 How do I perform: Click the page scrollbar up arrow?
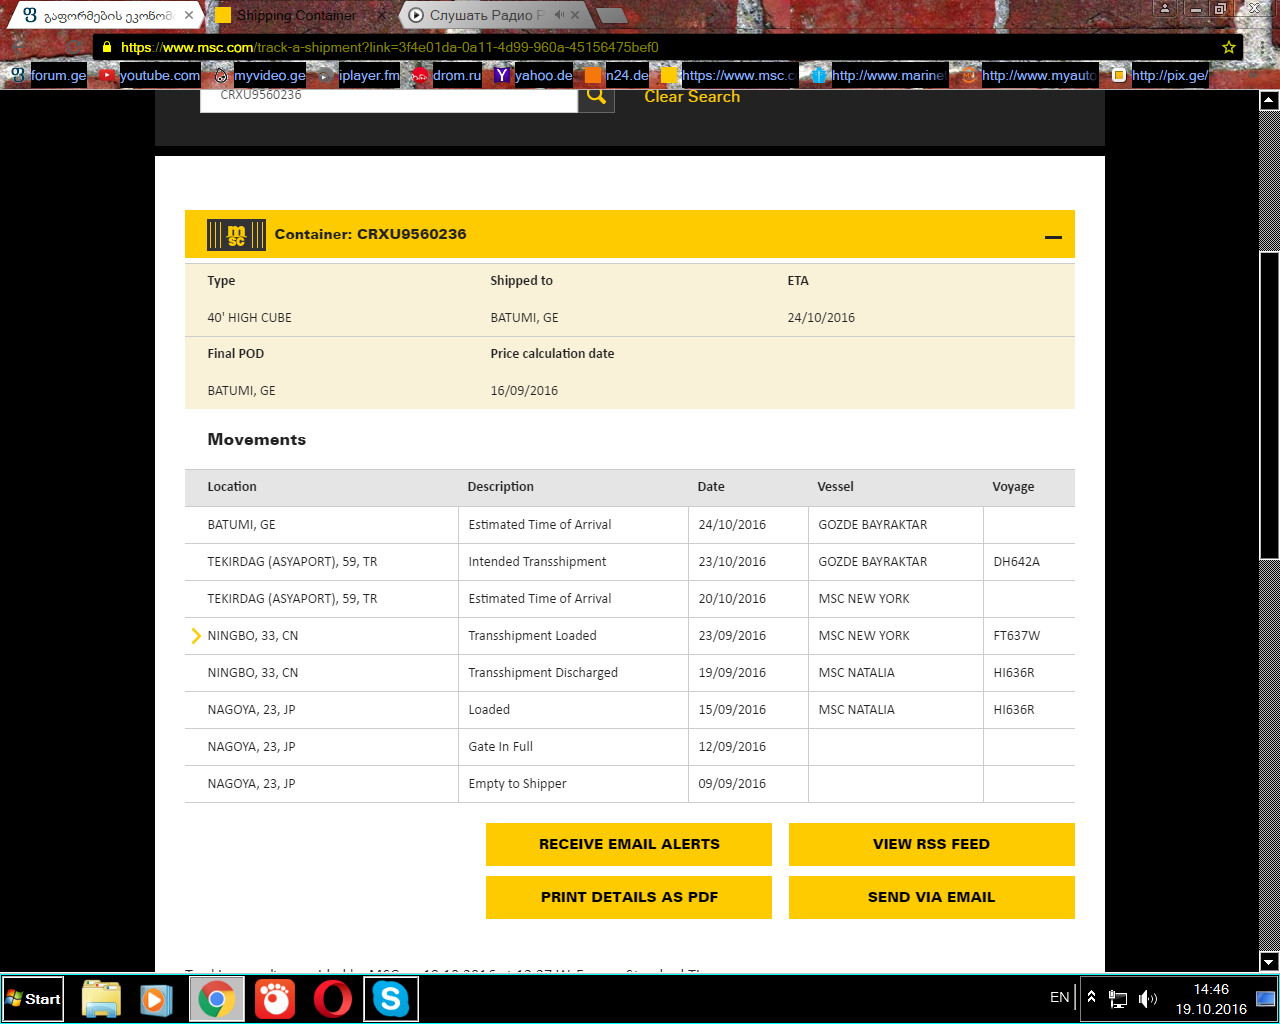pos(1269,100)
